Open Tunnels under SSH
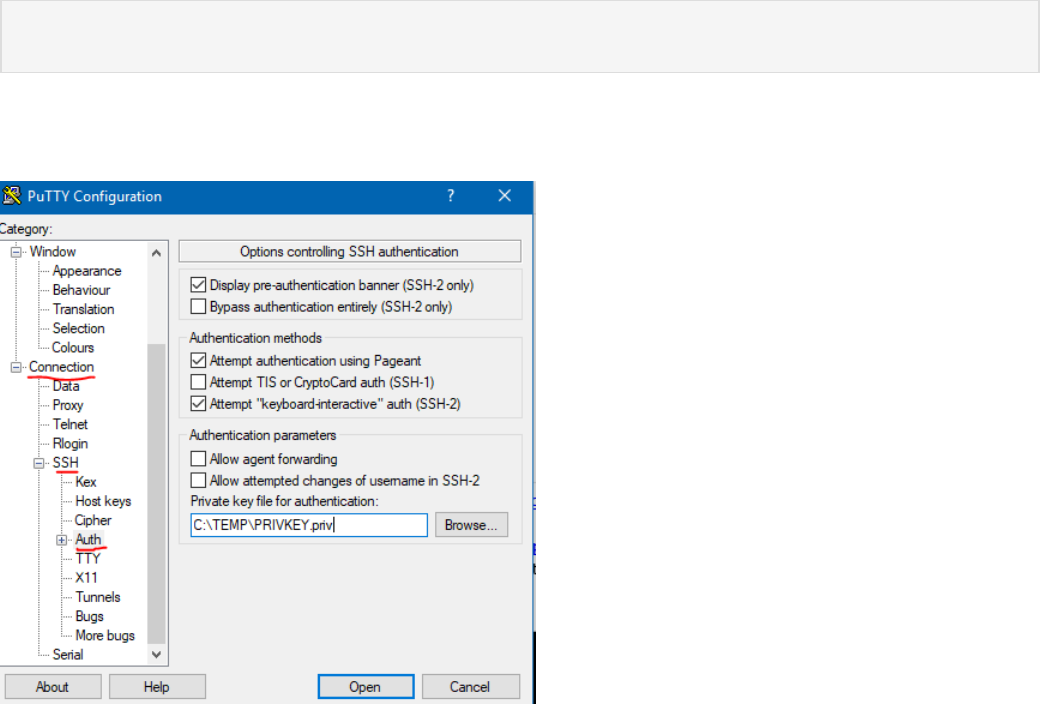Screen dimensions: 1040x704 point(98,598)
